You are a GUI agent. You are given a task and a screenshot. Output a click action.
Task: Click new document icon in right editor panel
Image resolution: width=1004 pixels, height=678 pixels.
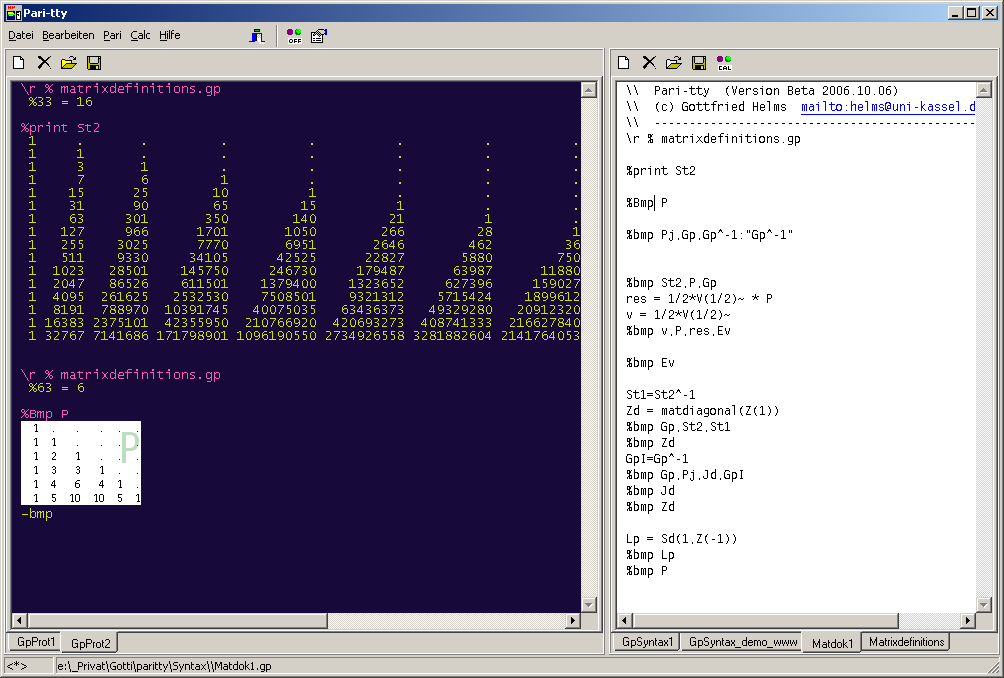click(x=624, y=63)
